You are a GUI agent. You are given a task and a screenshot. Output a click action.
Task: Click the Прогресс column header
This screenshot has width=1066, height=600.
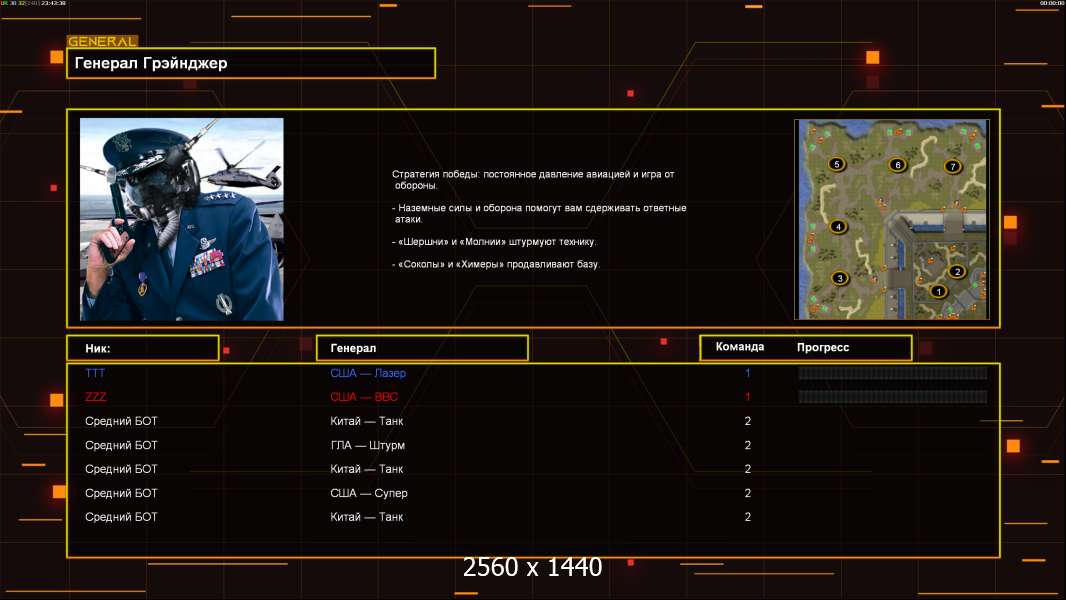(x=823, y=347)
